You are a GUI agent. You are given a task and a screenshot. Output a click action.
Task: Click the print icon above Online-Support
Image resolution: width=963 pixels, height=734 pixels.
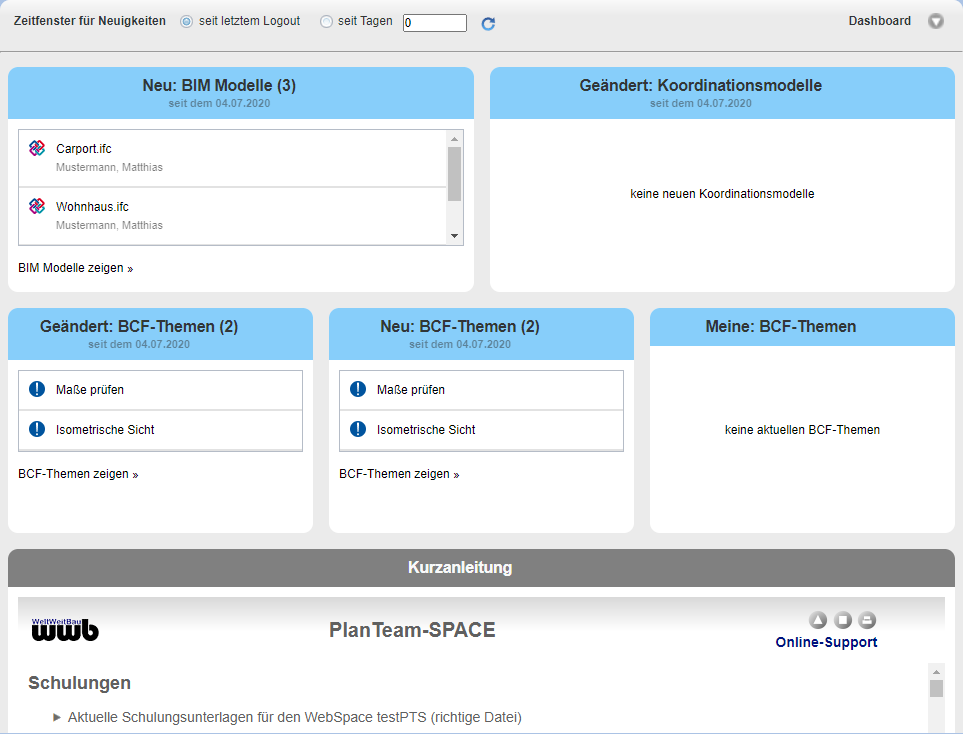867,620
